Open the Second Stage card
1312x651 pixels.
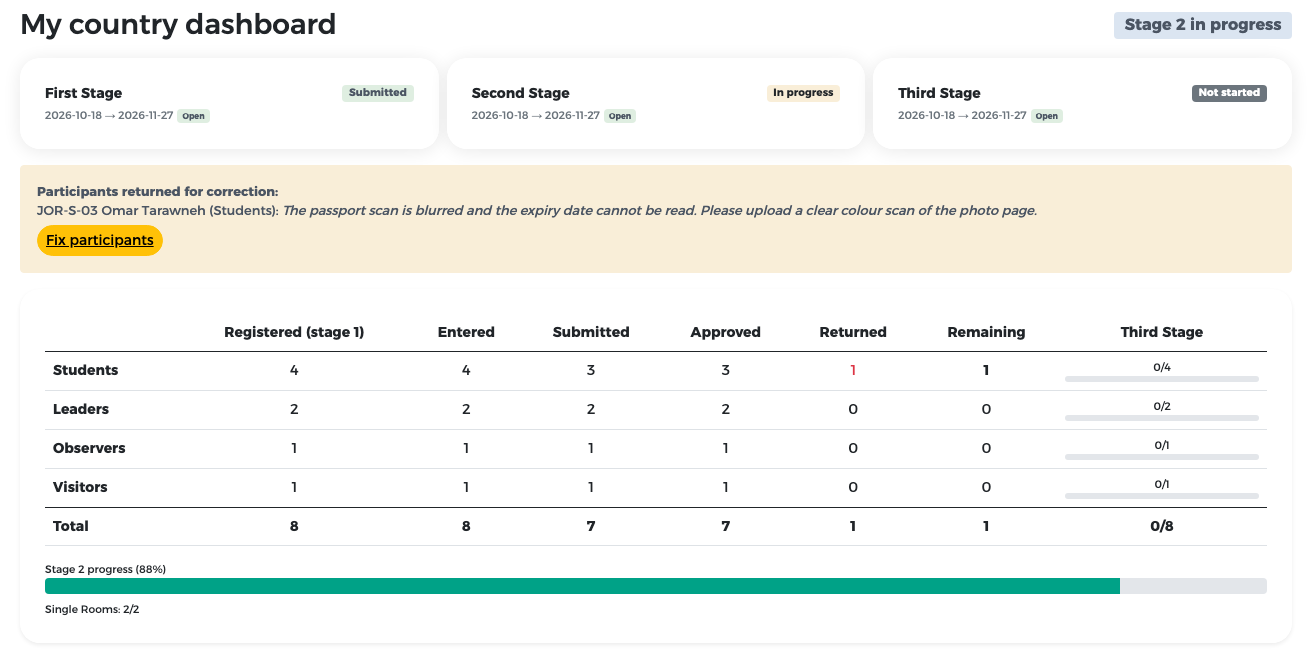click(x=656, y=104)
